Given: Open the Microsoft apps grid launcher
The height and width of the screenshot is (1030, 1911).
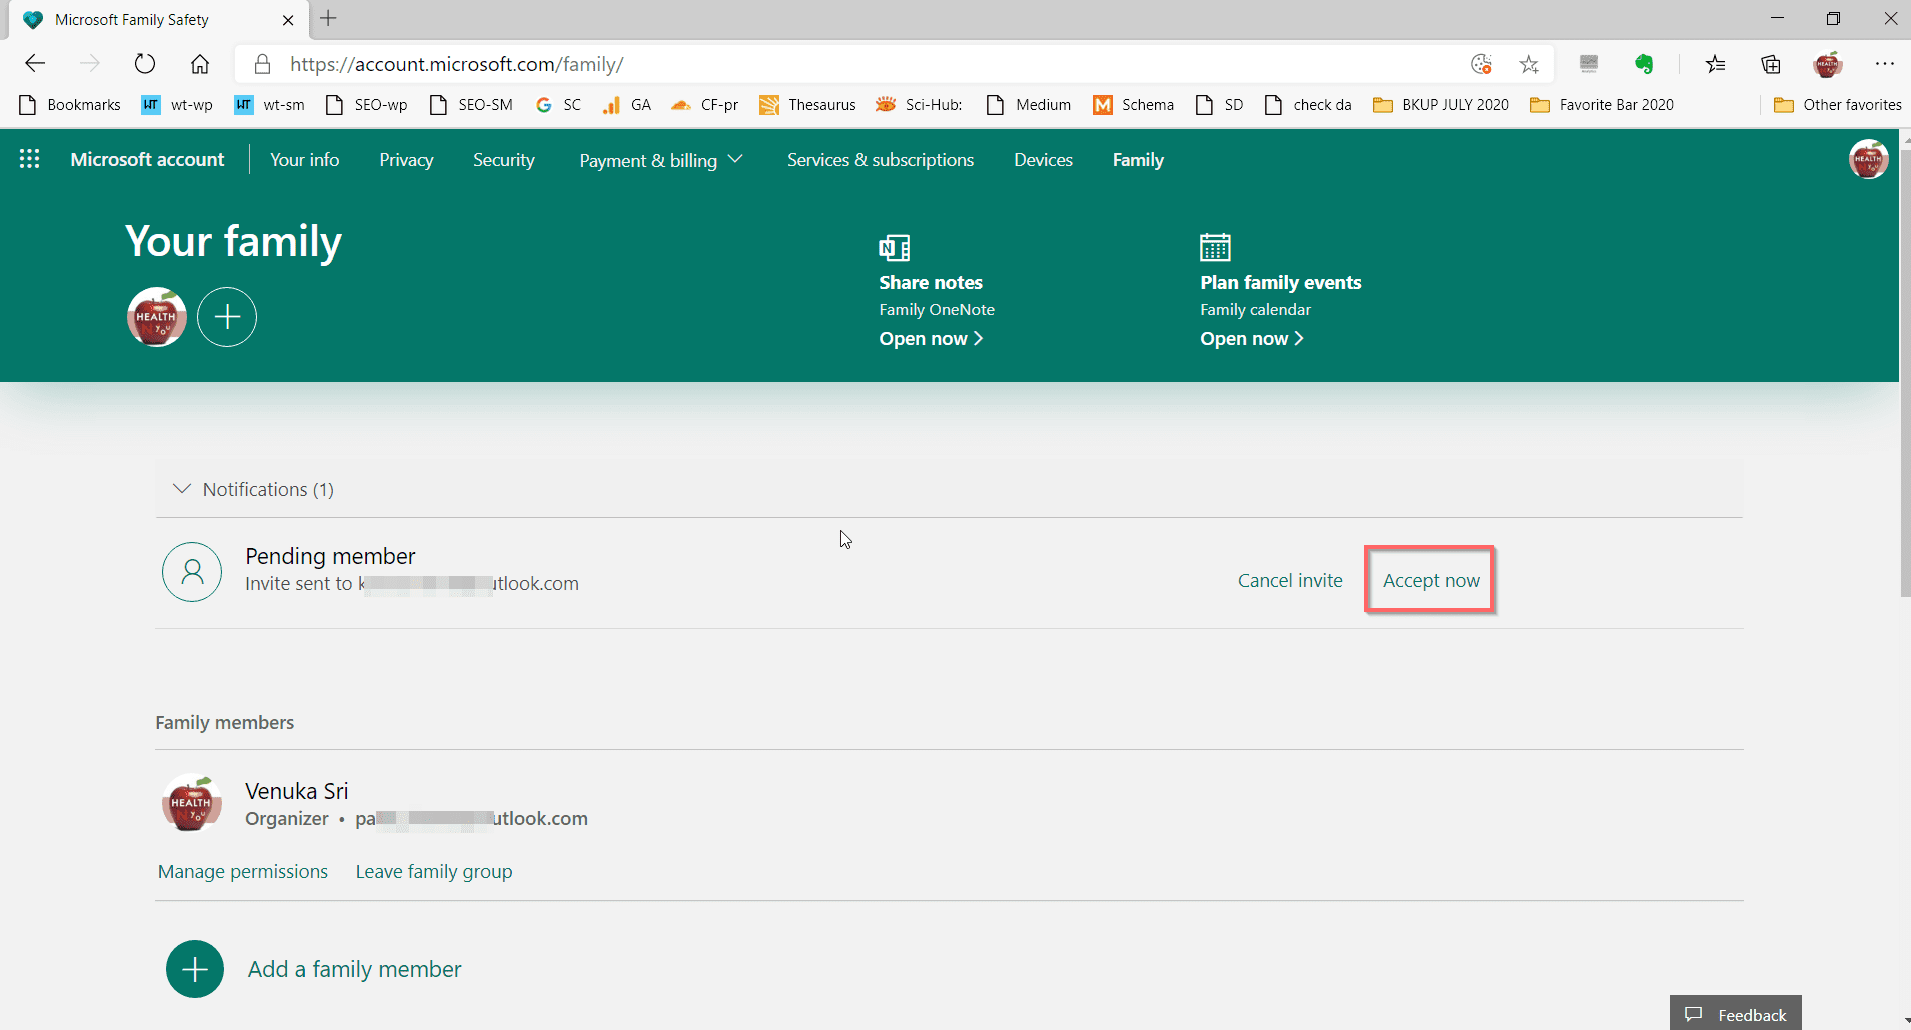Looking at the screenshot, I should (29, 159).
